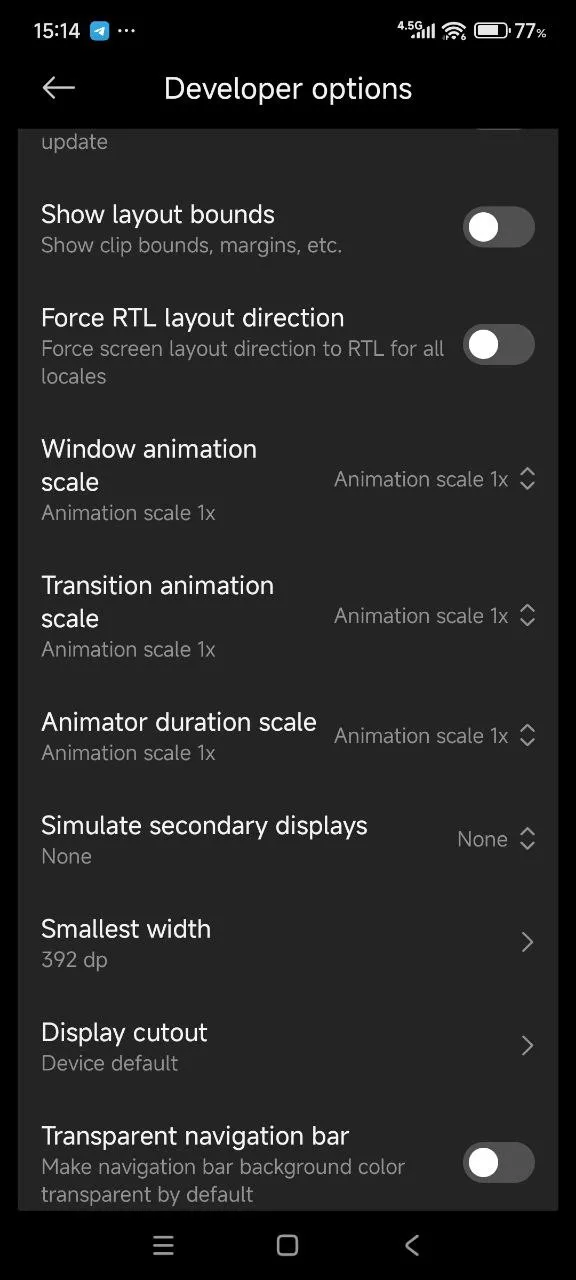Open the Display cutout setting
Viewport: 576px width, 1280px height.
[x=288, y=1046]
